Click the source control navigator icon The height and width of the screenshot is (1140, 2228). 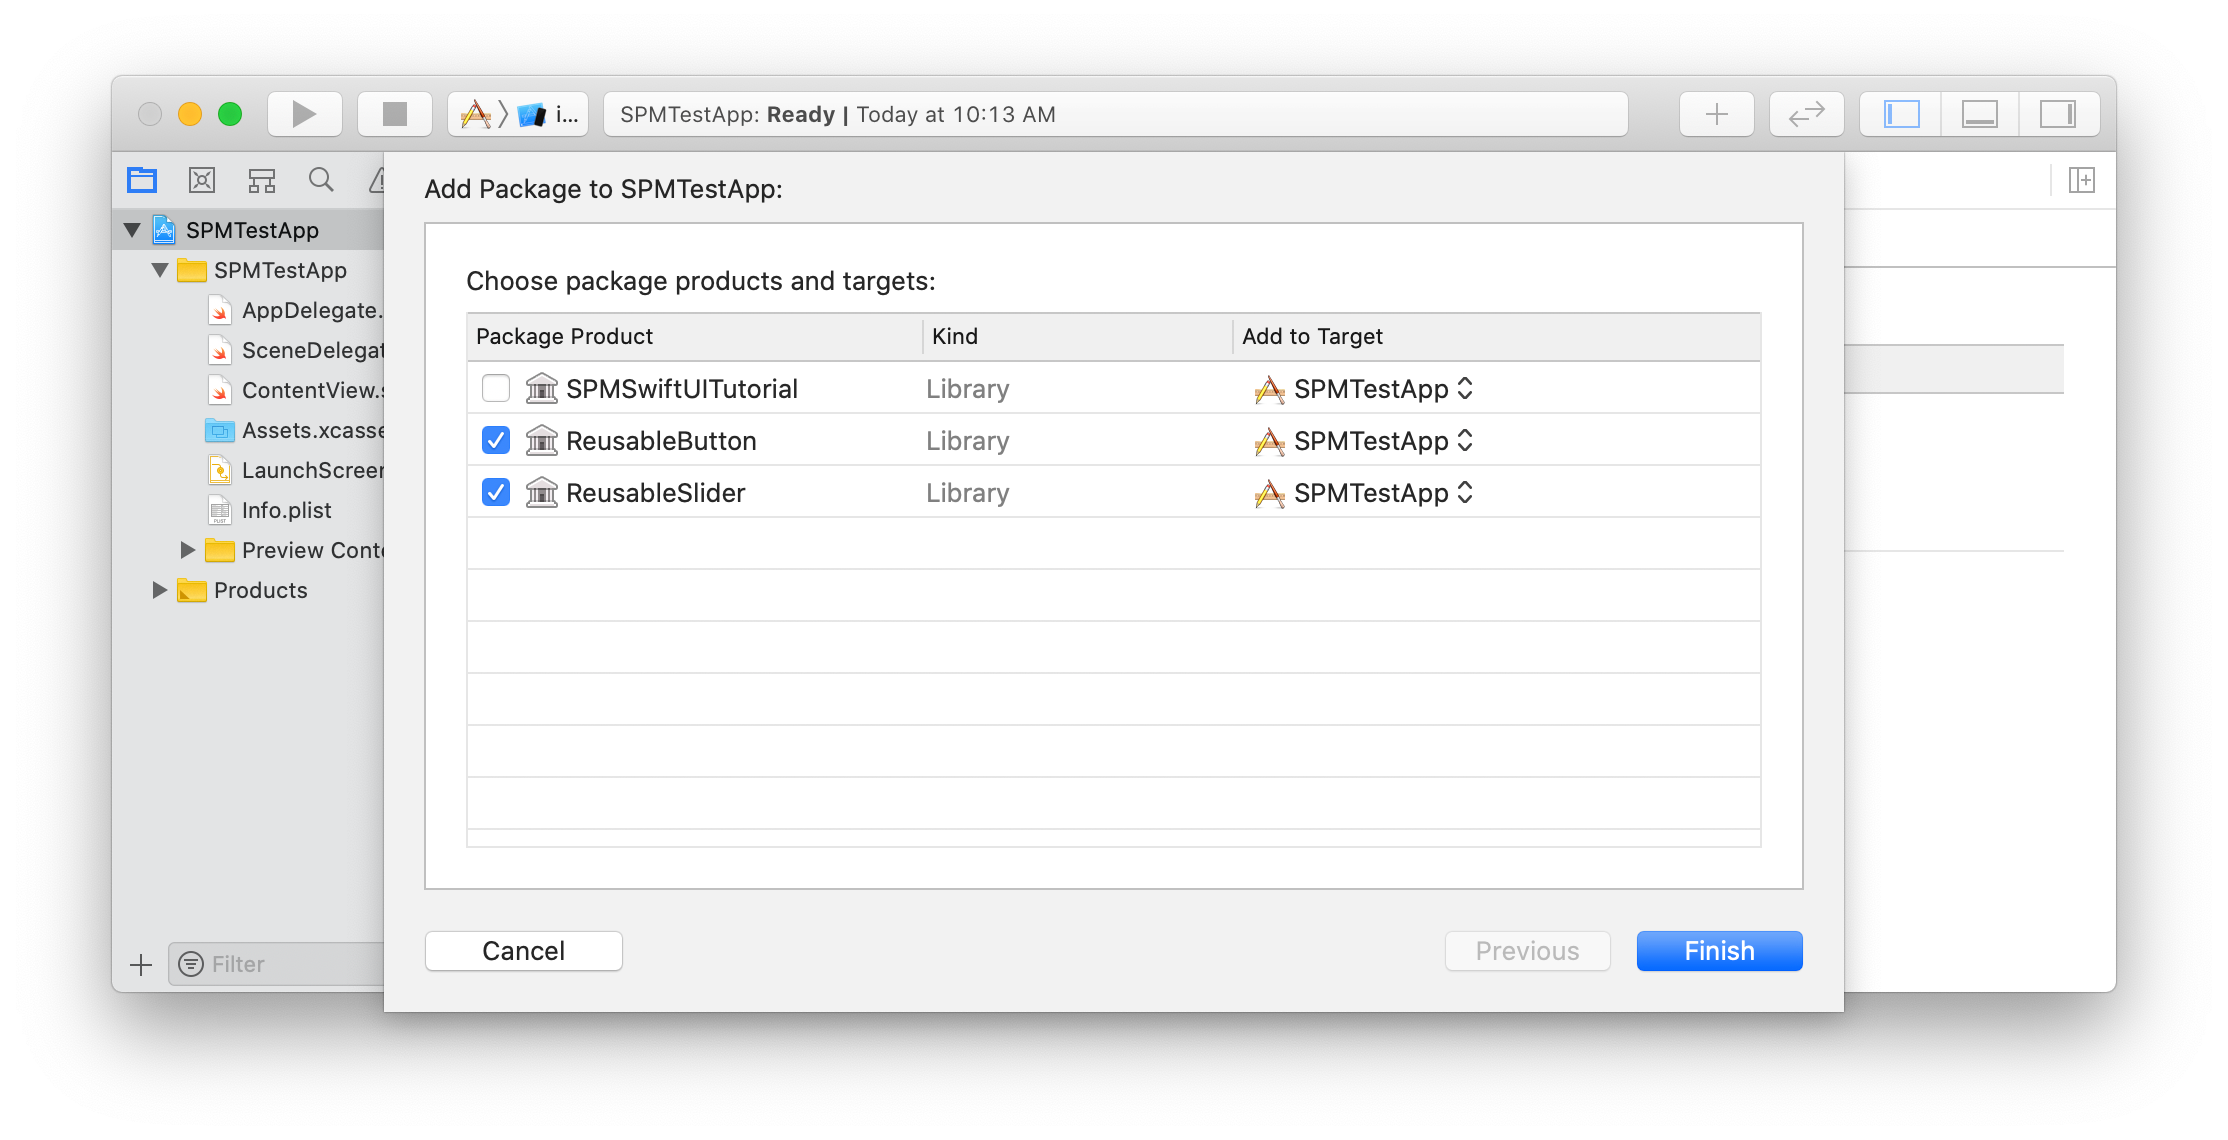pos(201,180)
